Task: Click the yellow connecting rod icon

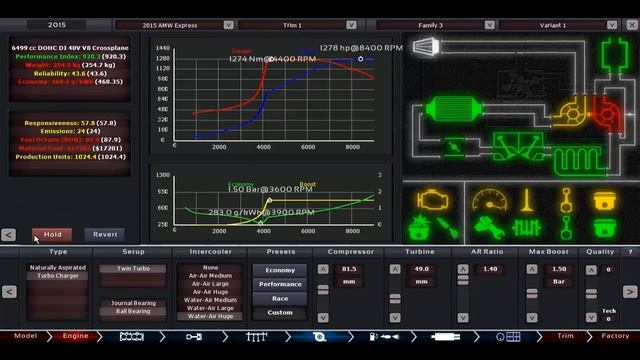Action: pyautogui.click(x=566, y=200)
